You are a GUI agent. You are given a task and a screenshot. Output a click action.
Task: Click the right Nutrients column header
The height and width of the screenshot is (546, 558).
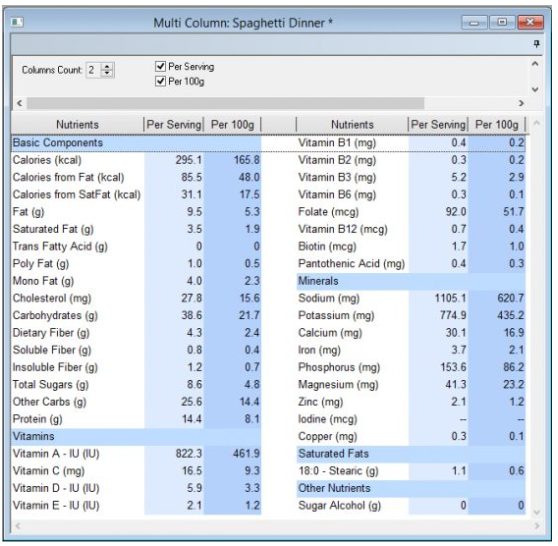click(x=352, y=125)
